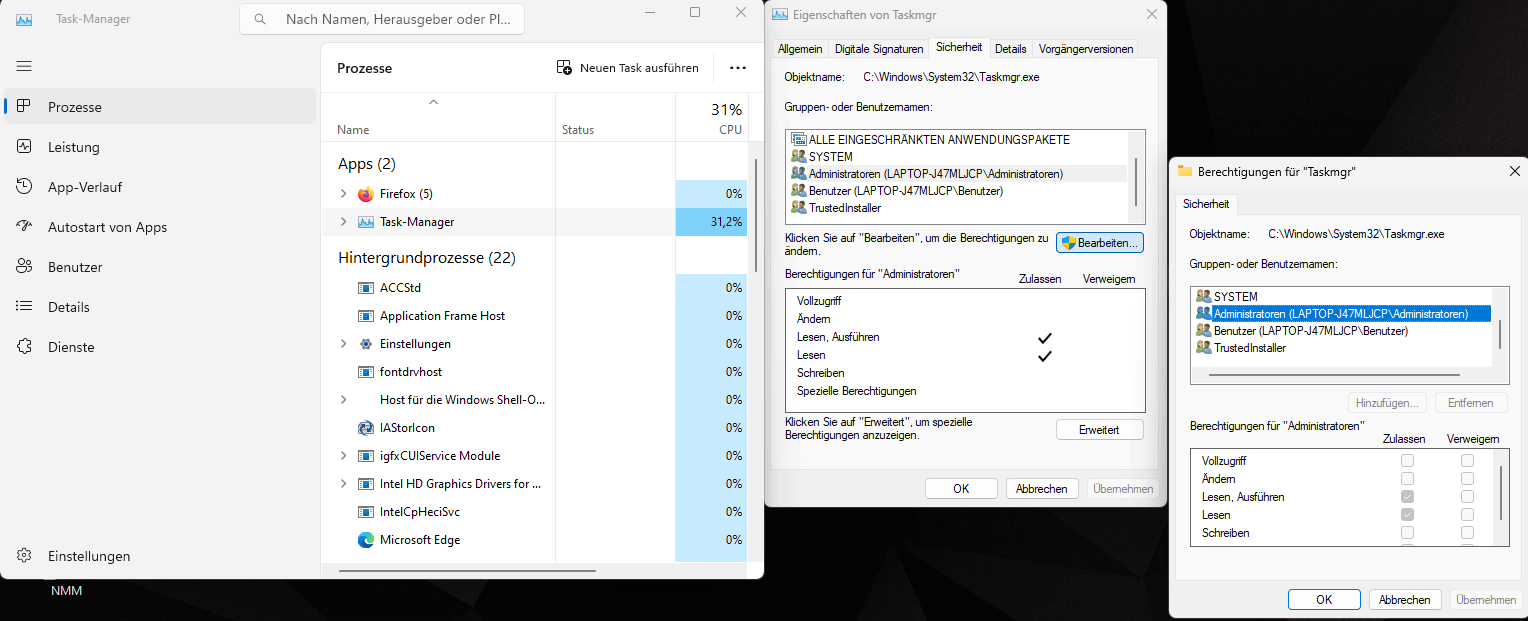Check Vollzugriff Verweigern checkbox
The height and width of the screenshot is (621, 1528).
pos(1467,461)
